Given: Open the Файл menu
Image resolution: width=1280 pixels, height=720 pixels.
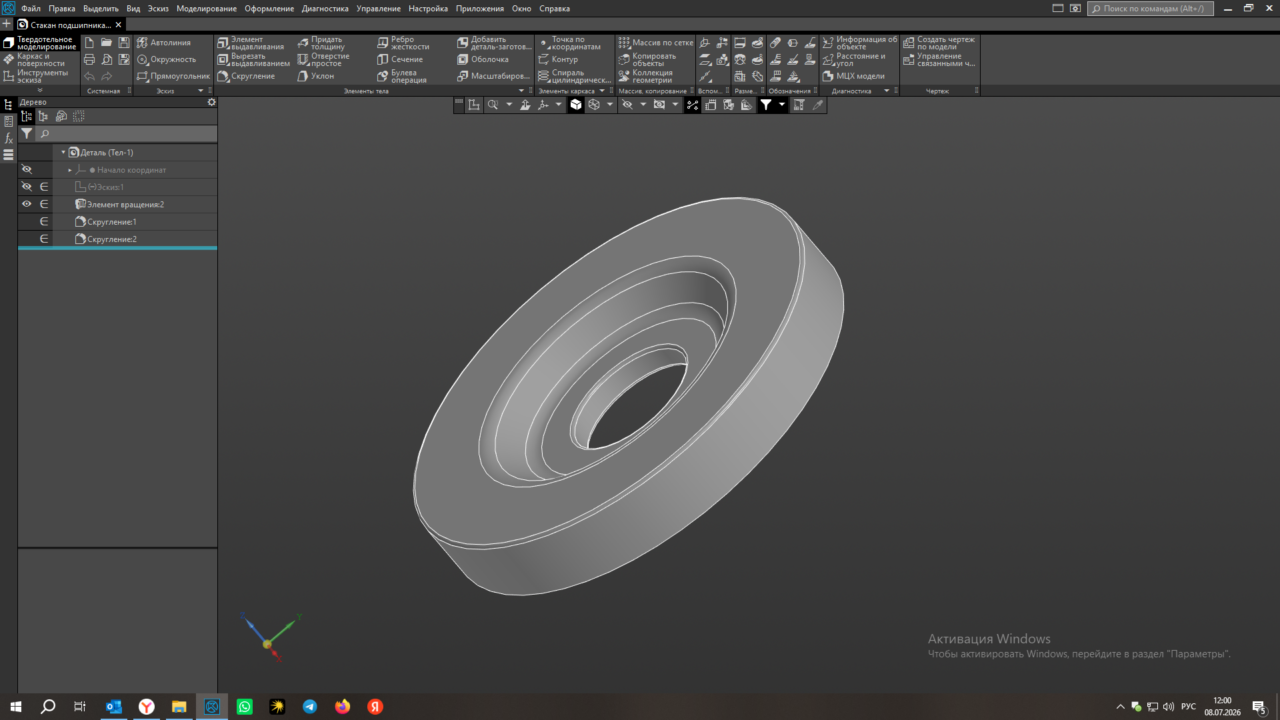Looking at the screenshot, I should point(31,8).
